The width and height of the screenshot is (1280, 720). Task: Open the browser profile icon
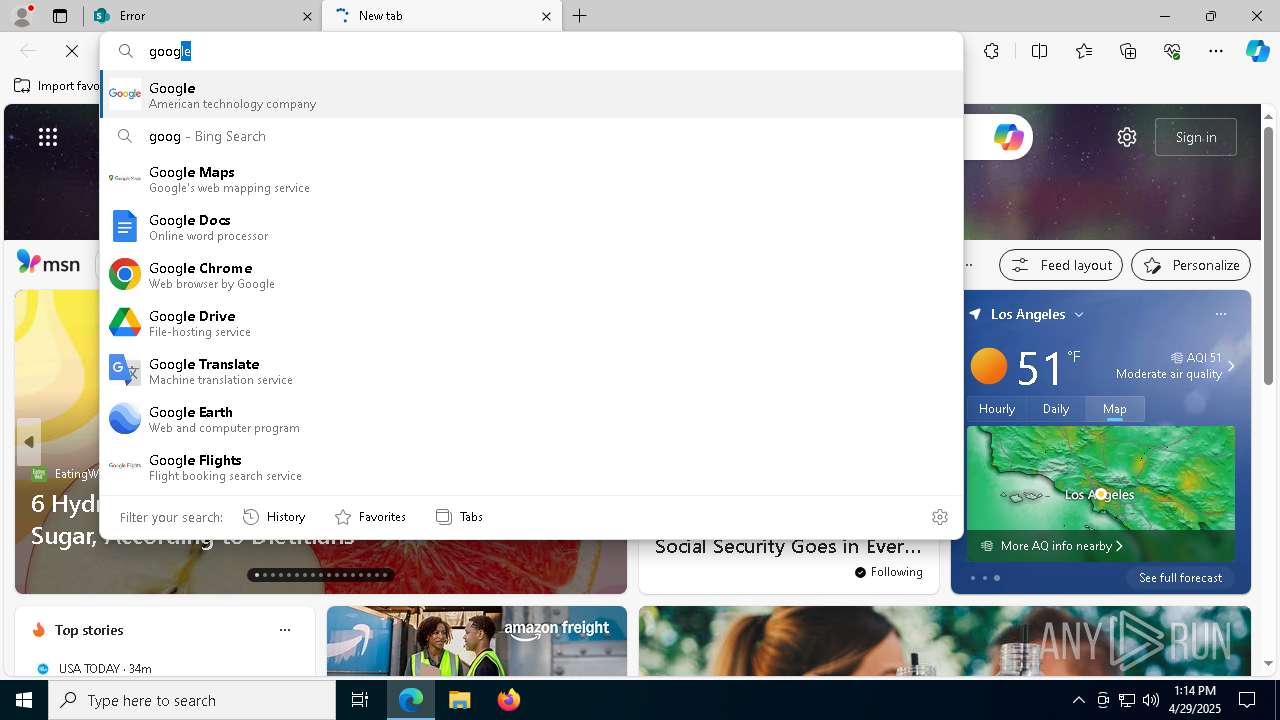click(x=21, y=16)
